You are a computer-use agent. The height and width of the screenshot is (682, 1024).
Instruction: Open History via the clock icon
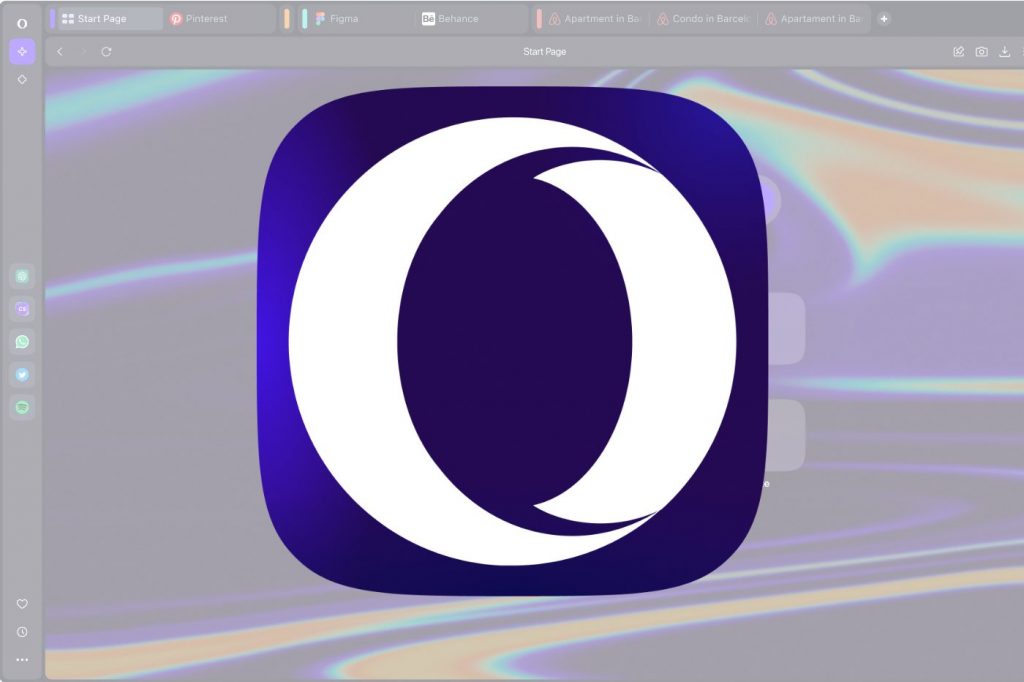tap(22, 632)
